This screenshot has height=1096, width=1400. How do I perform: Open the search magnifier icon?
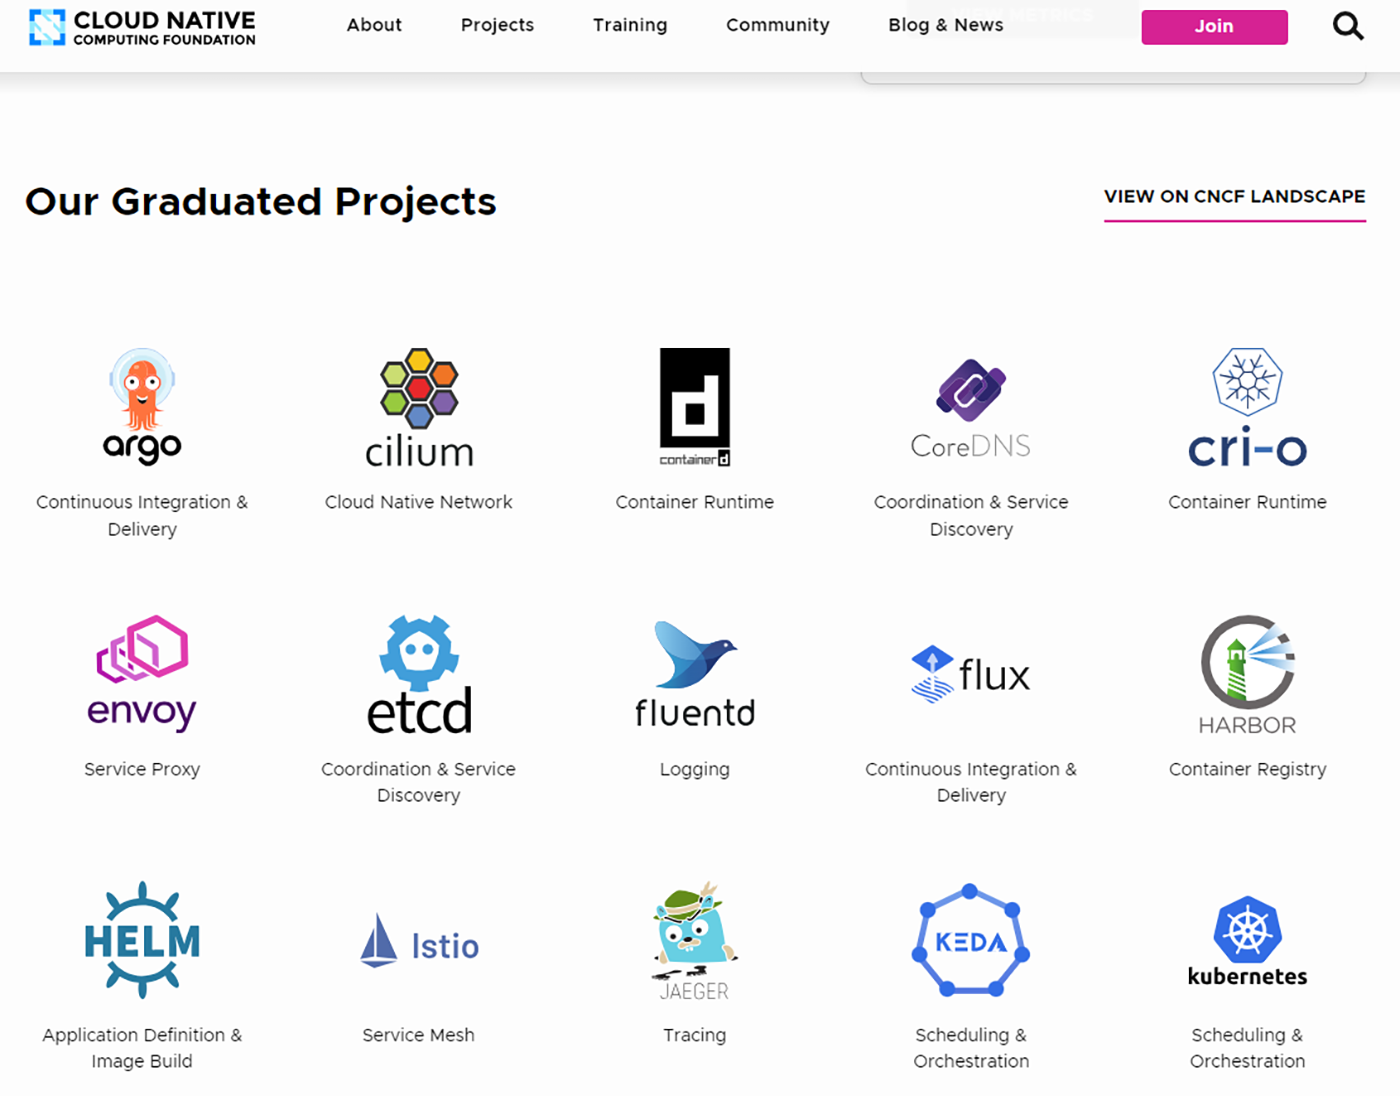point(1348,26)
